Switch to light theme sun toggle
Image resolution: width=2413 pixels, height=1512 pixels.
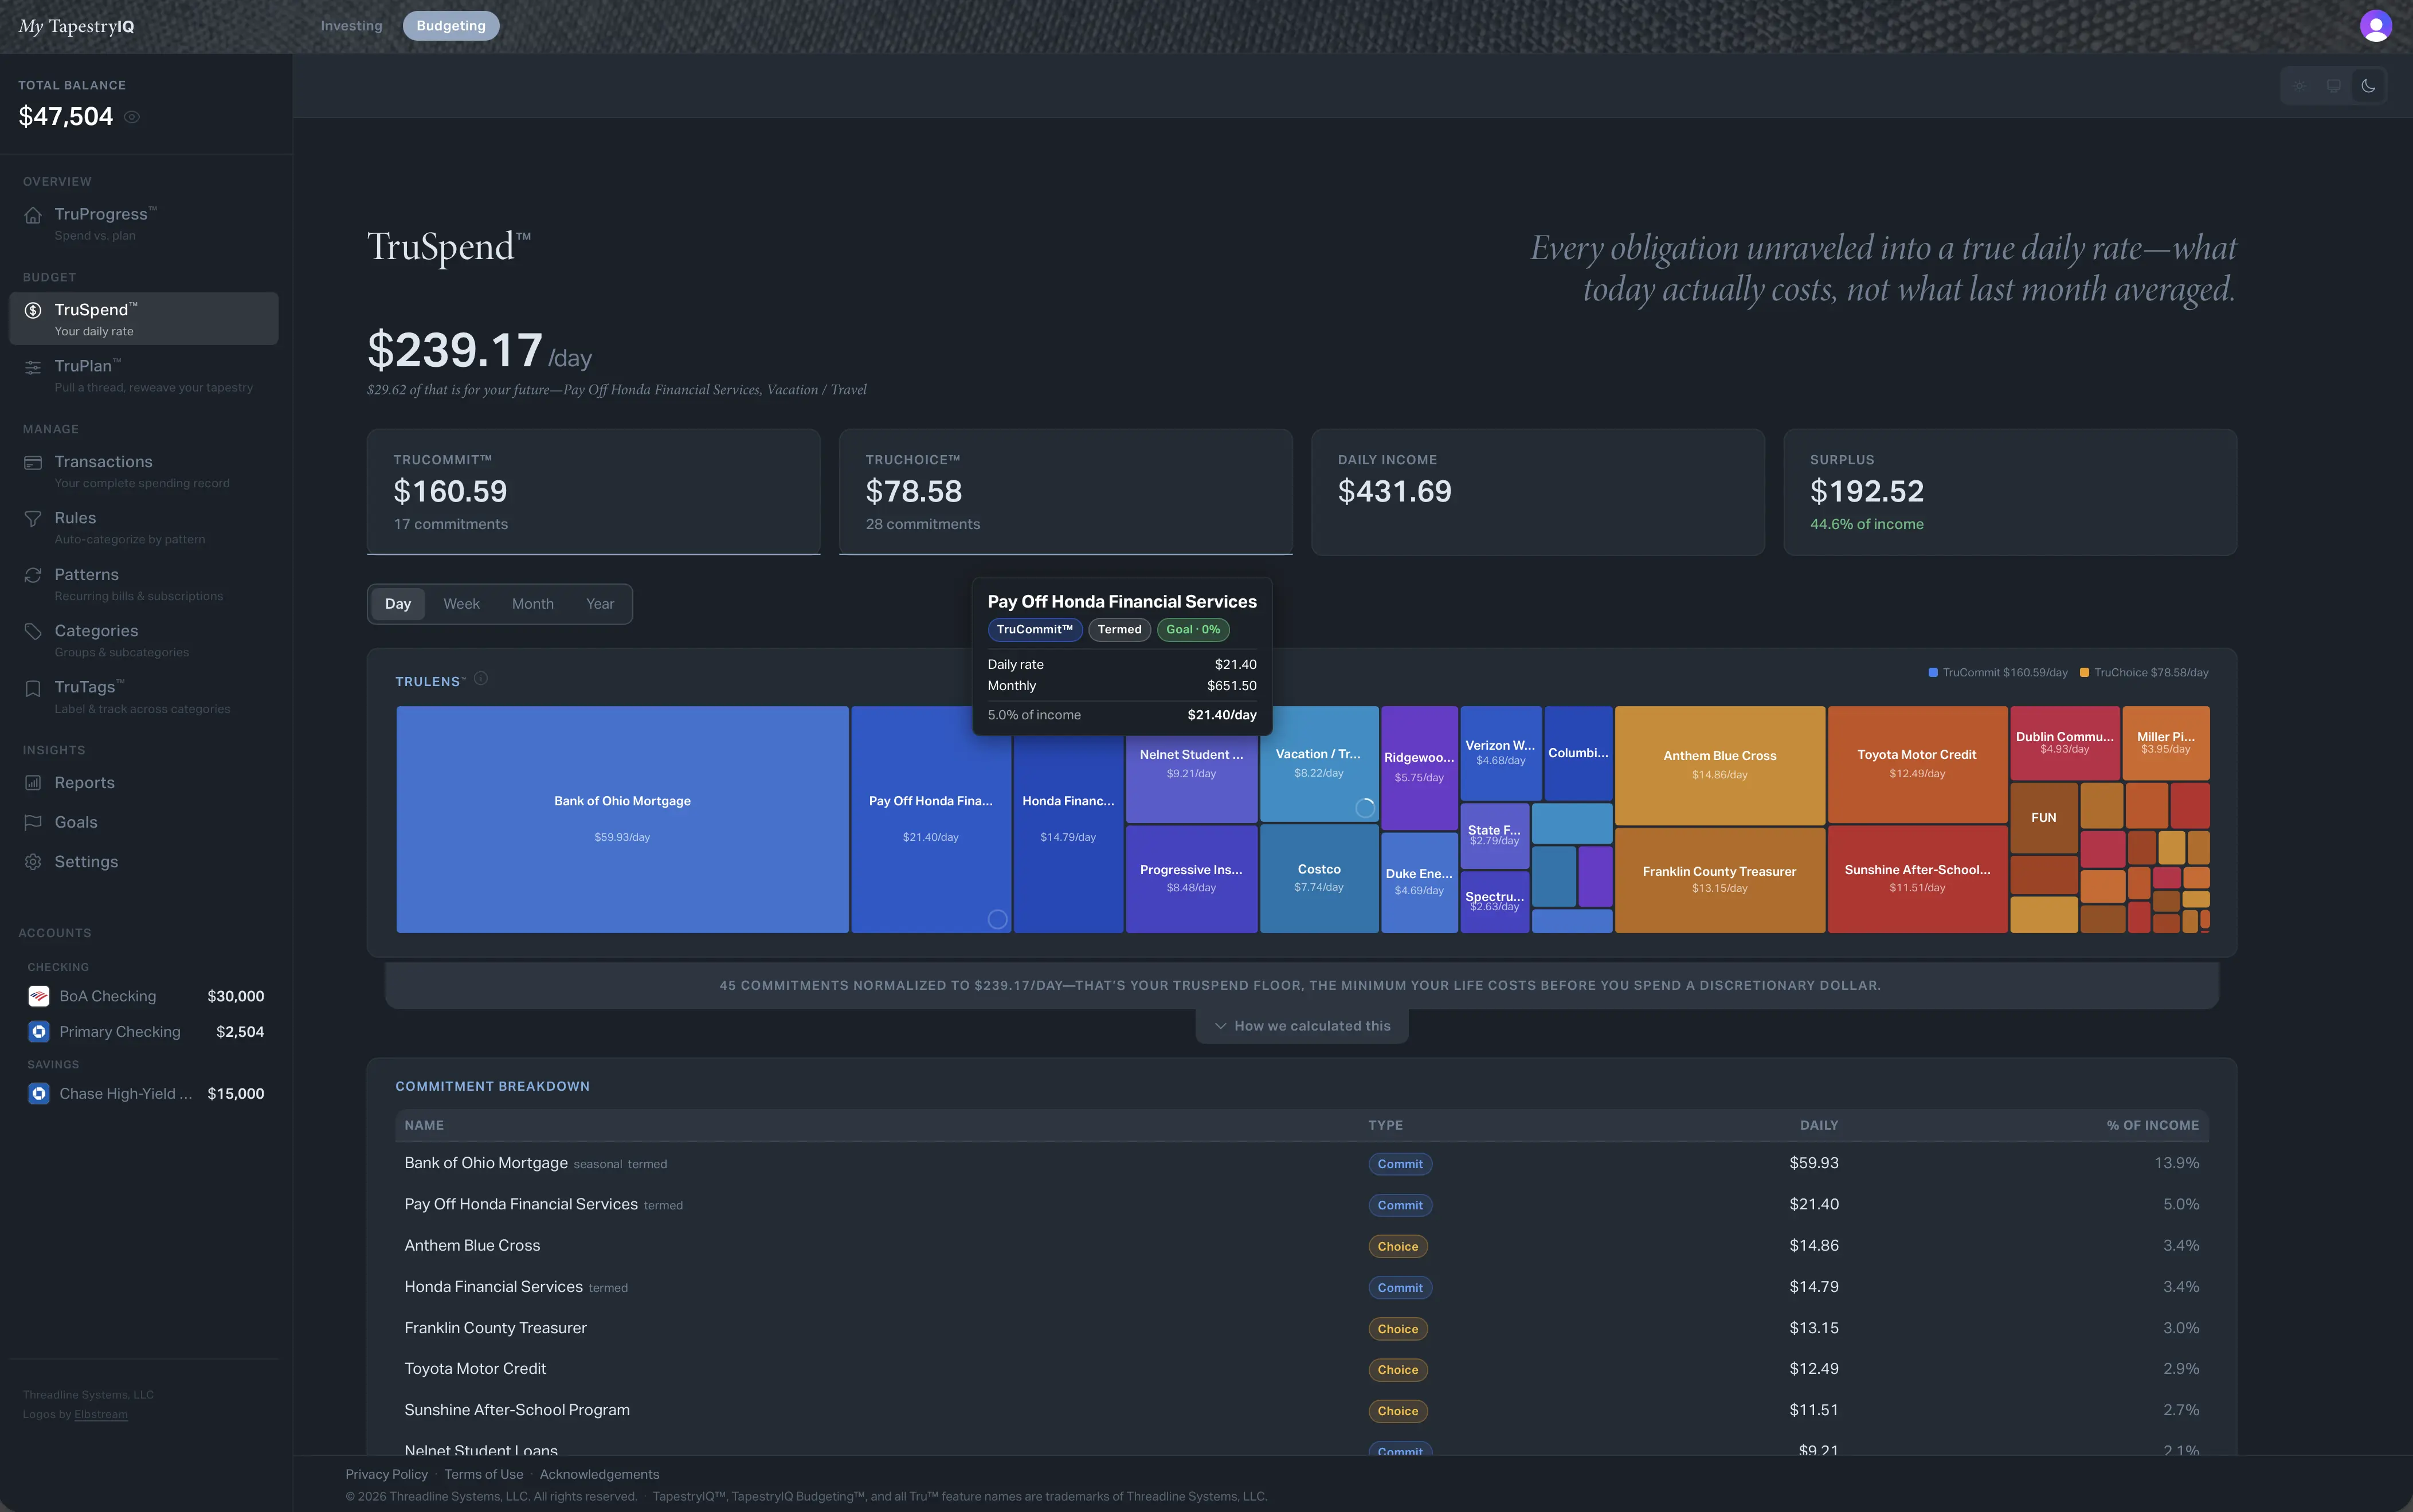click(2300, 86)
